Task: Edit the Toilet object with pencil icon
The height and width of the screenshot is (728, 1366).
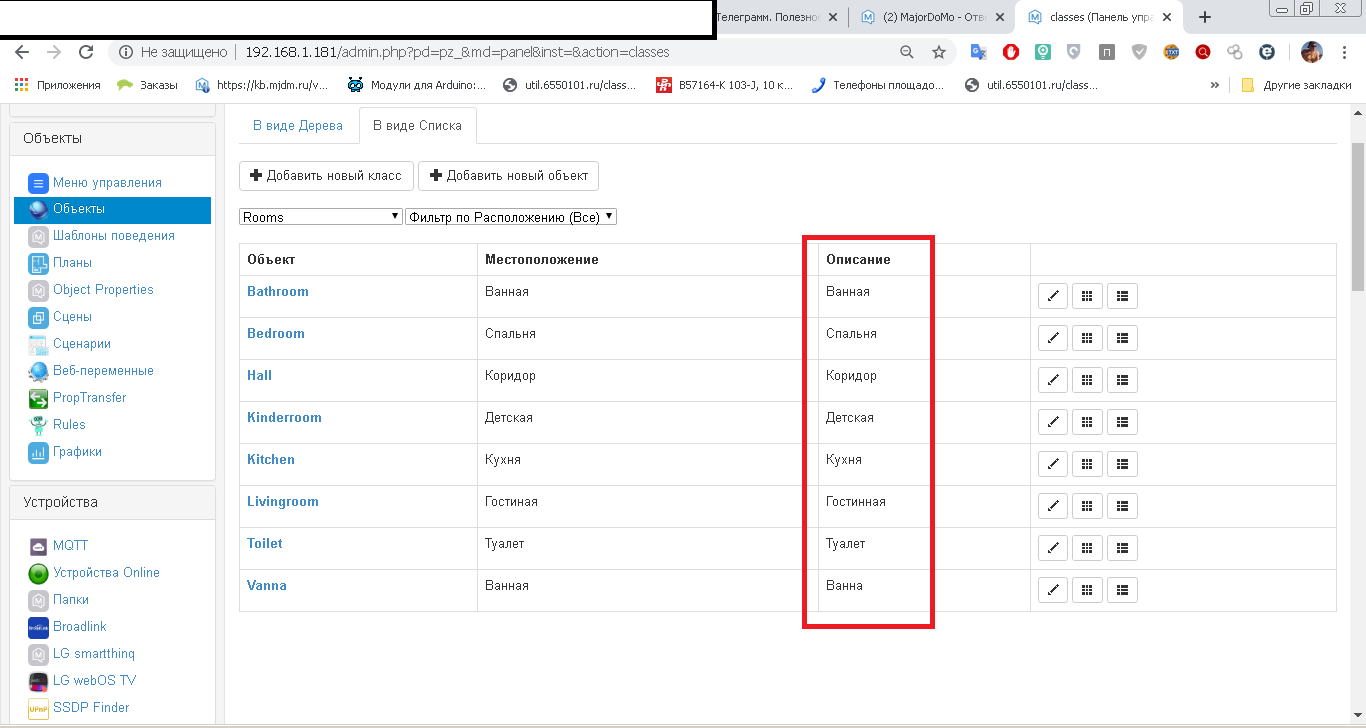Action: coord(1053,548)
